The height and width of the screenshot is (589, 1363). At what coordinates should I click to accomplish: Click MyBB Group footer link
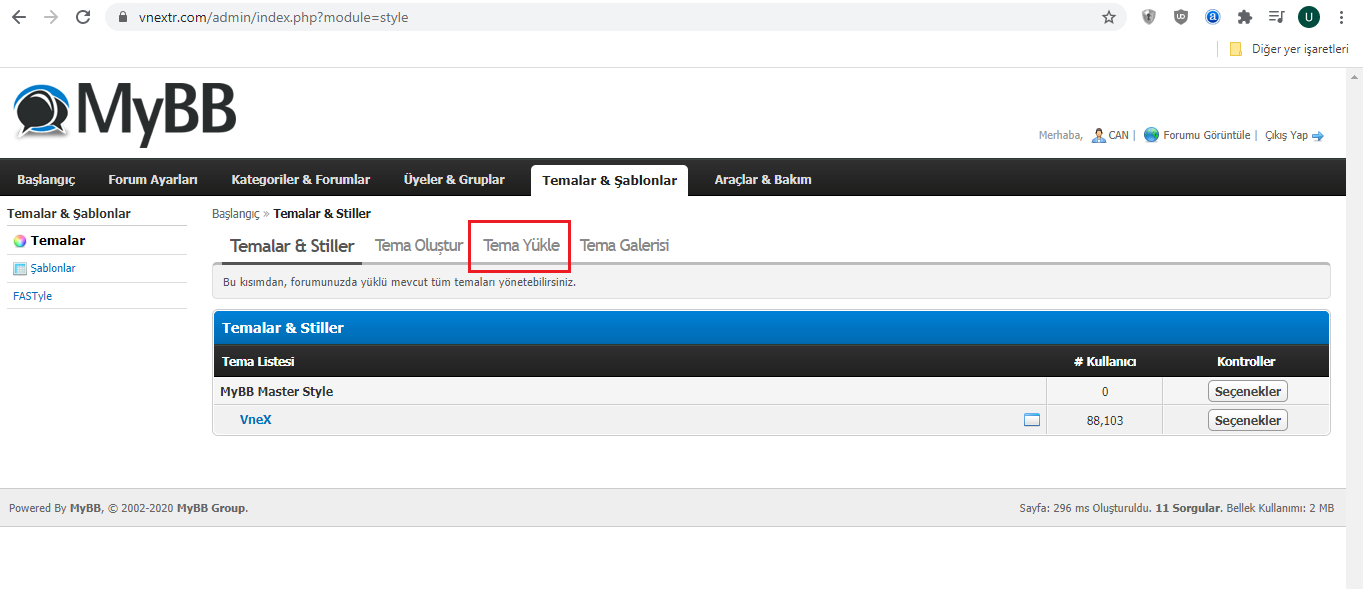click(x=211, y=508)
